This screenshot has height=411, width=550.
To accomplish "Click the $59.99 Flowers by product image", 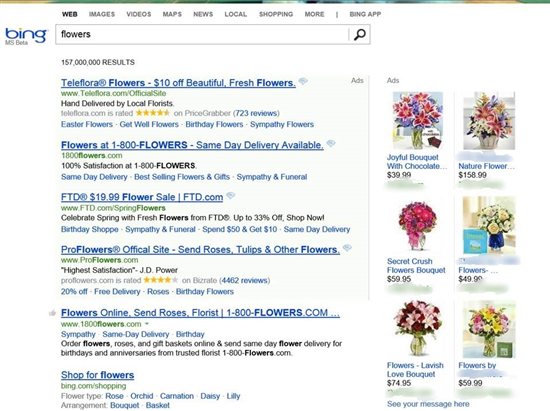I will click(489, 329).
